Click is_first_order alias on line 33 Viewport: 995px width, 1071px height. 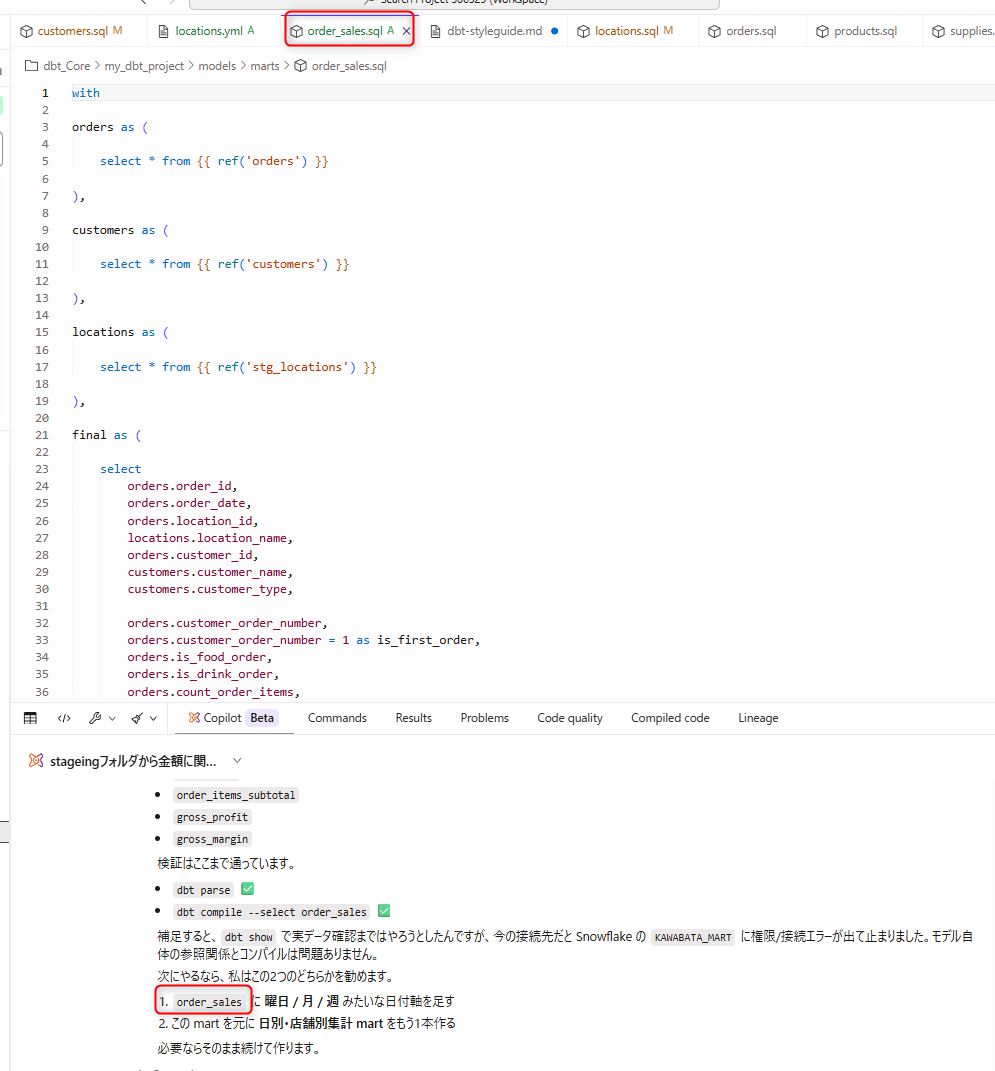pos(425,640)
